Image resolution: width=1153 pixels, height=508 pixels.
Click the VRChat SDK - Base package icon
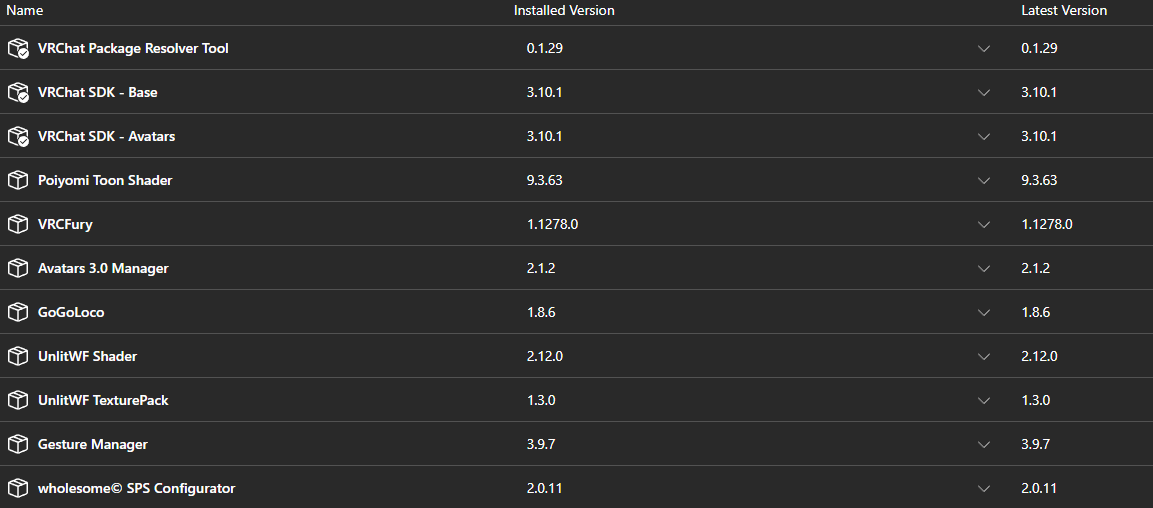click(x=18, y=93)
